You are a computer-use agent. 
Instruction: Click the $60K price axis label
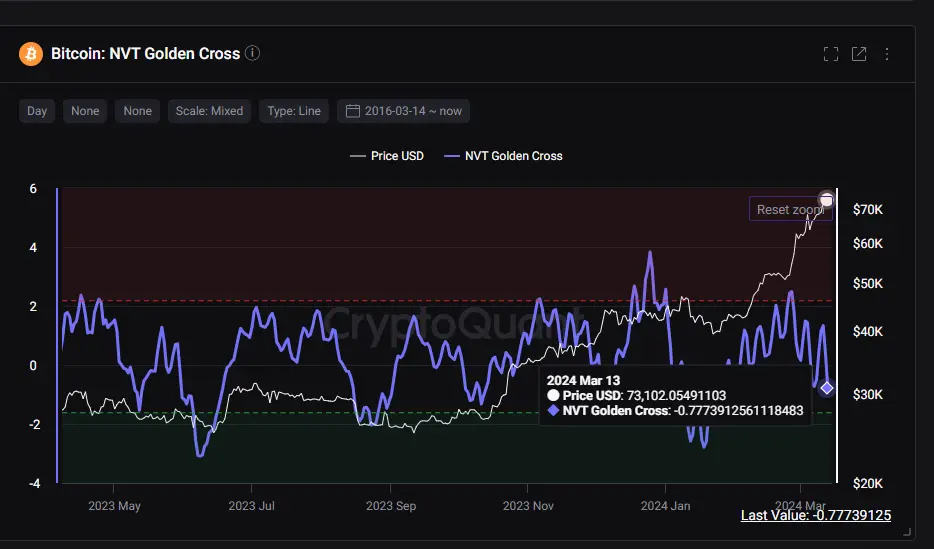[868, 244]
